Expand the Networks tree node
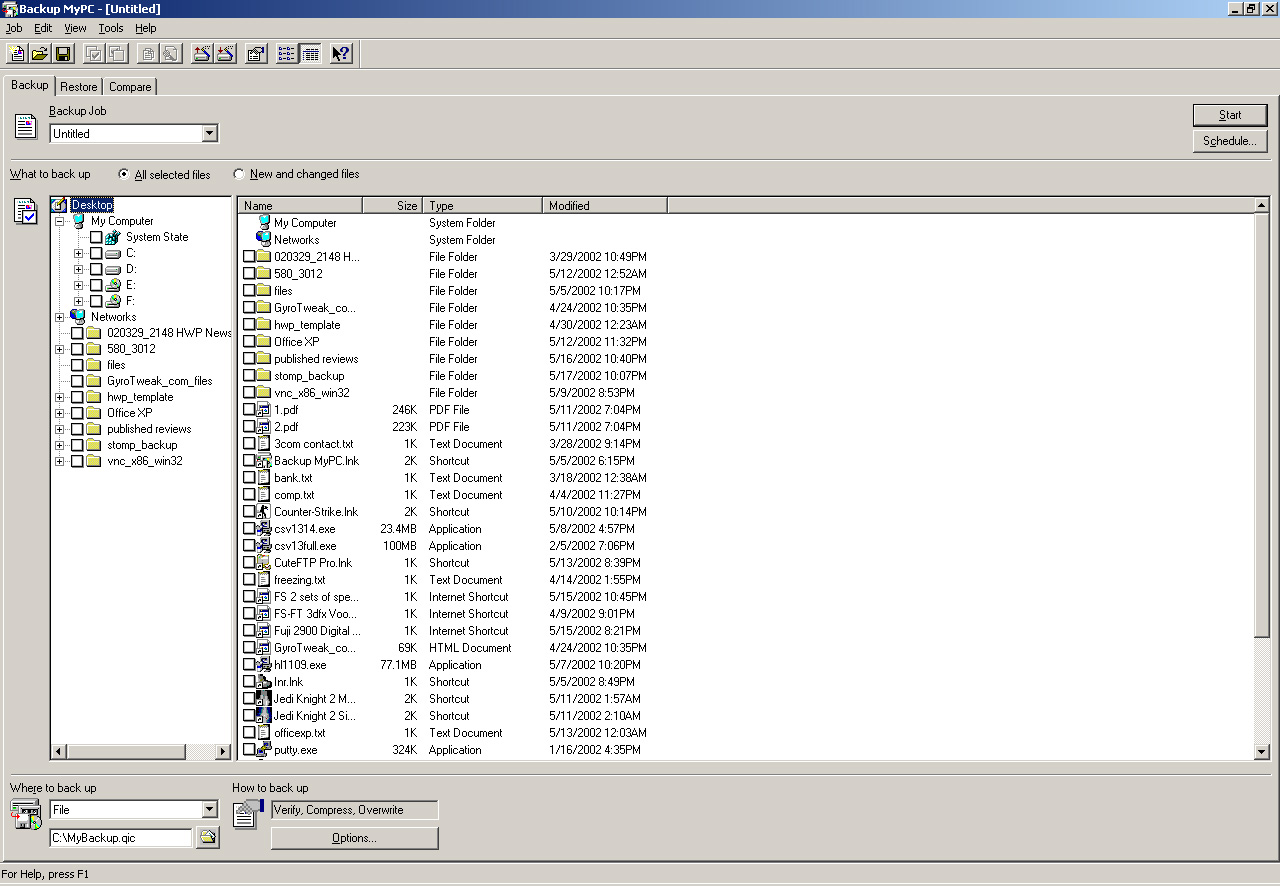 (x=60, y=317)
